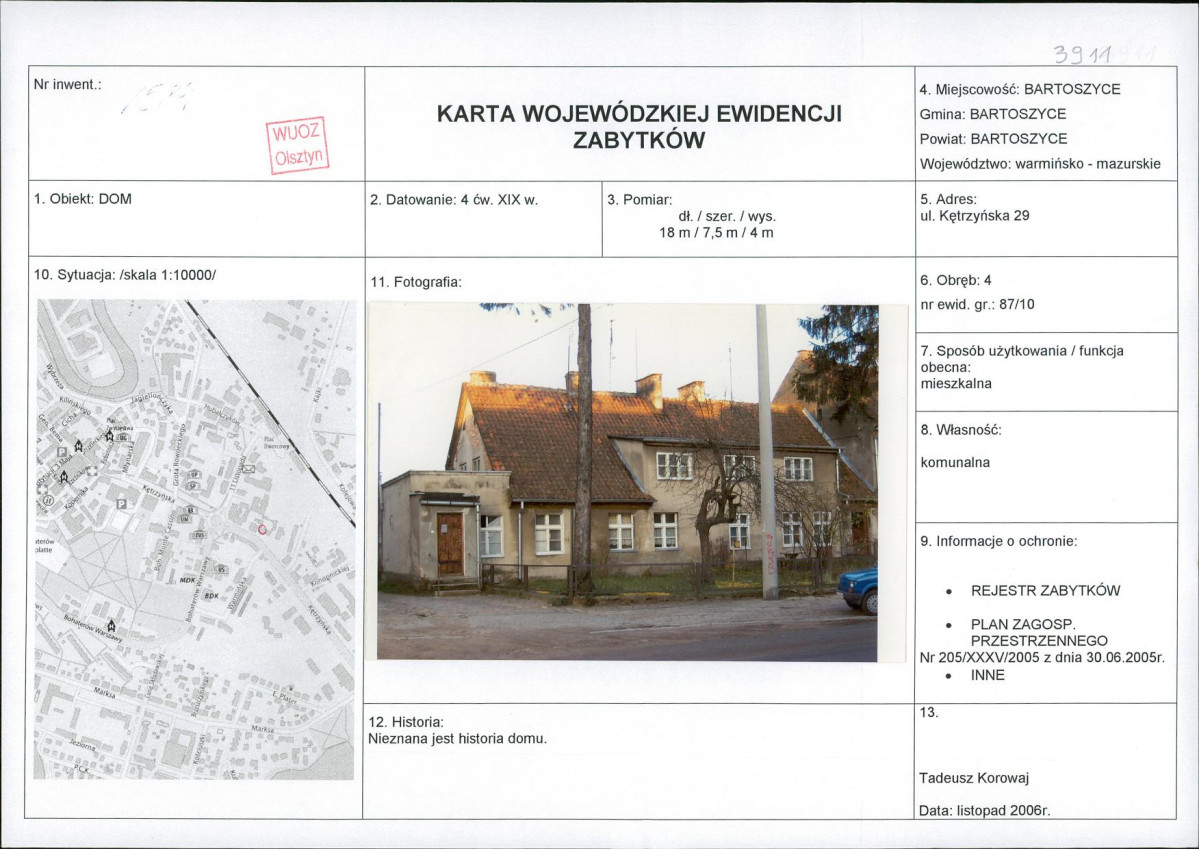
Task: Click "7. Sposób użytkowania / funkcja obecna:" label
Action: pyautogui.click(x=1022, y=359)
